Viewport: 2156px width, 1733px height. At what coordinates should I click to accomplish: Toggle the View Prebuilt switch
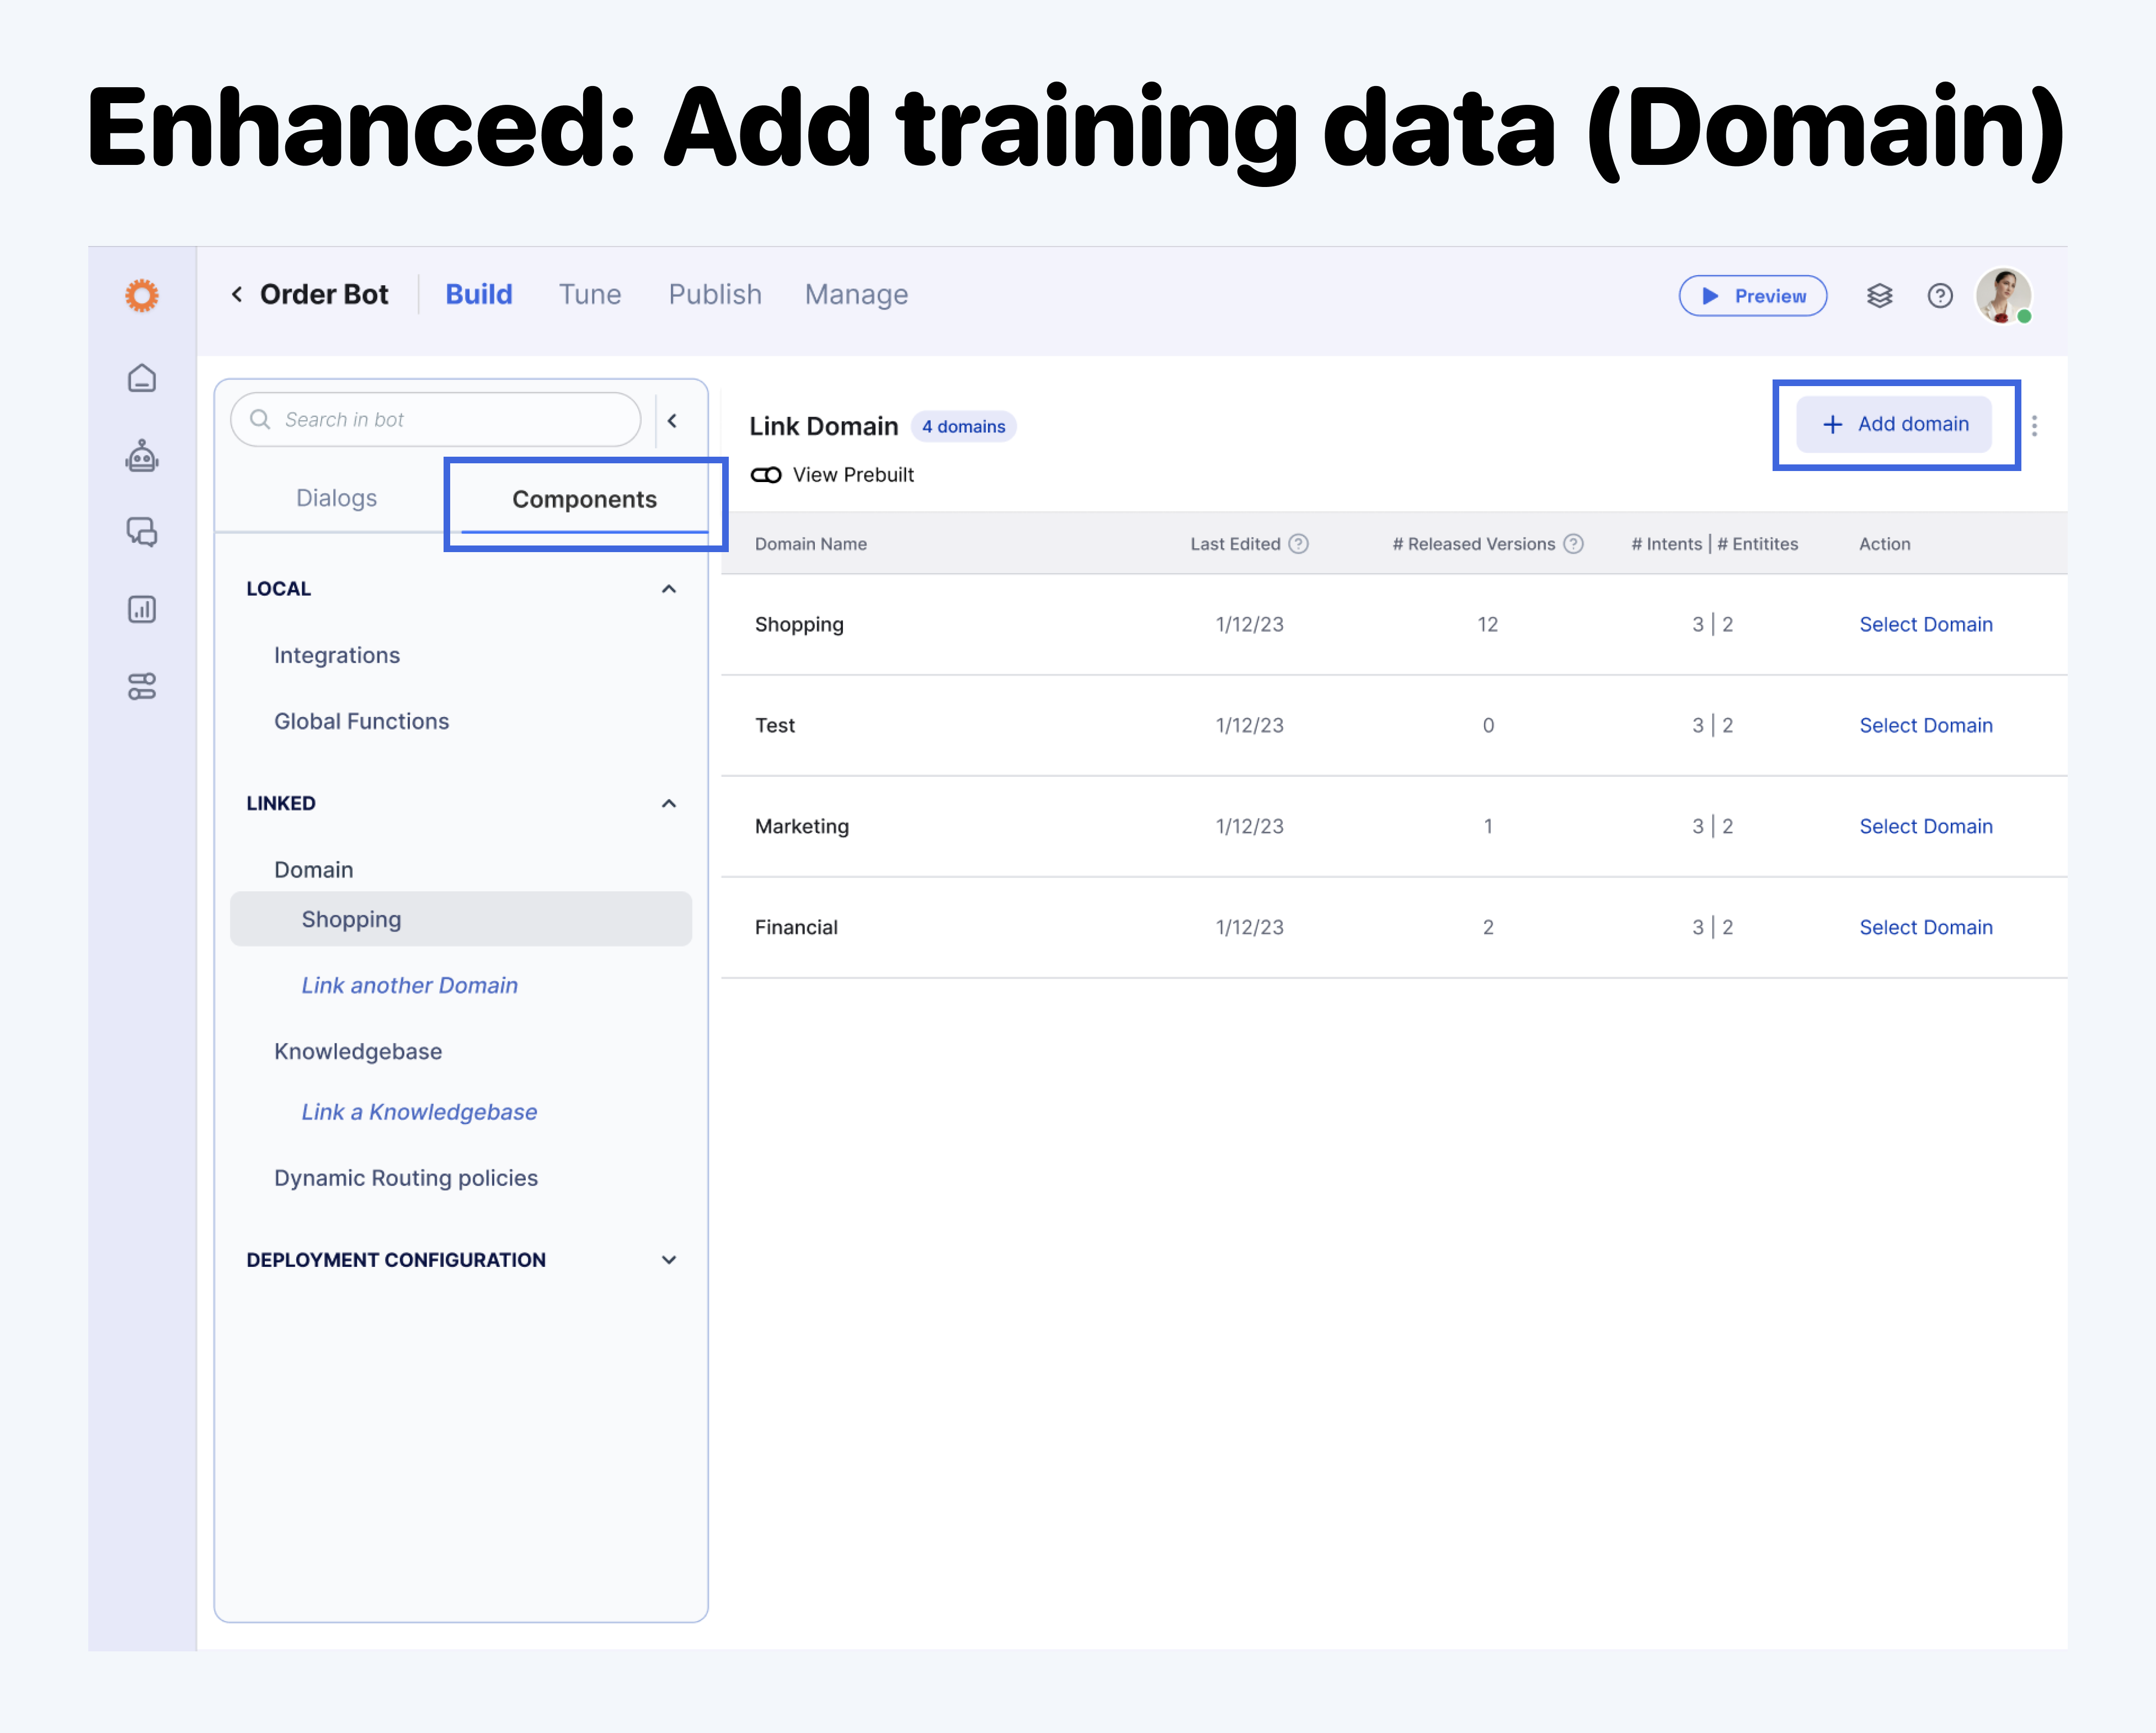pos(766,475)
